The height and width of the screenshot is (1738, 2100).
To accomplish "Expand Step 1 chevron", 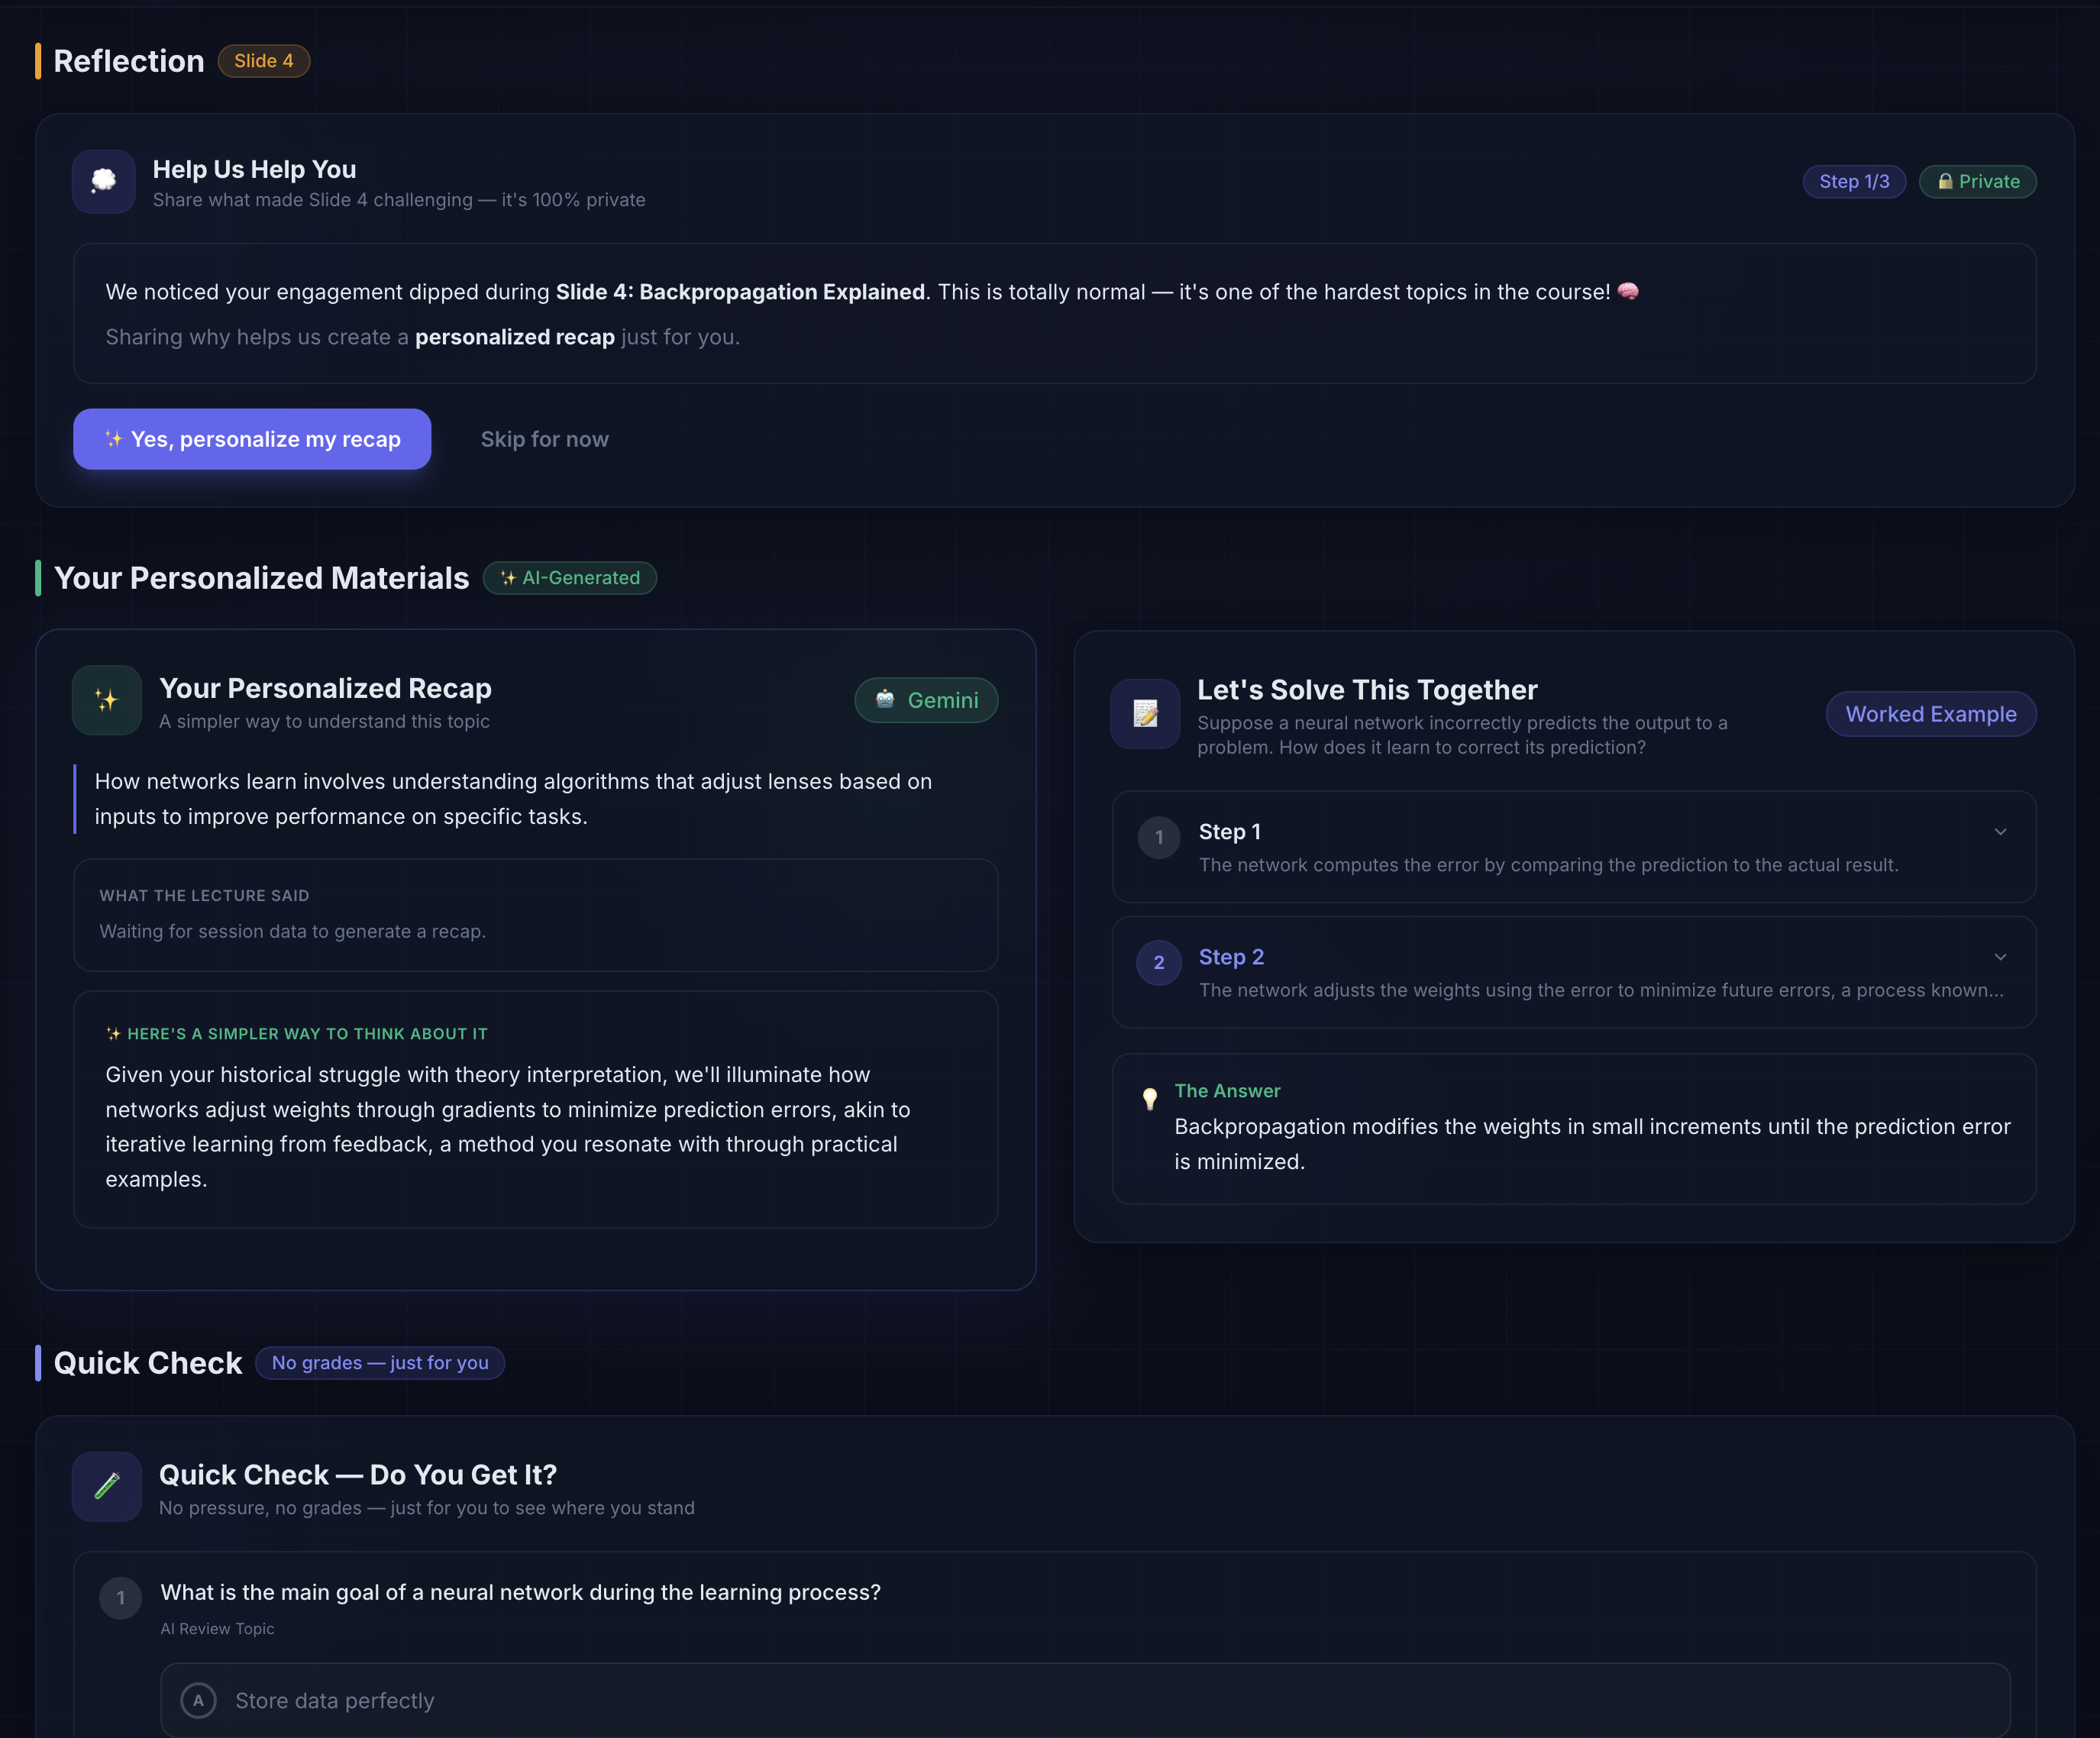I will [2000, 831].
